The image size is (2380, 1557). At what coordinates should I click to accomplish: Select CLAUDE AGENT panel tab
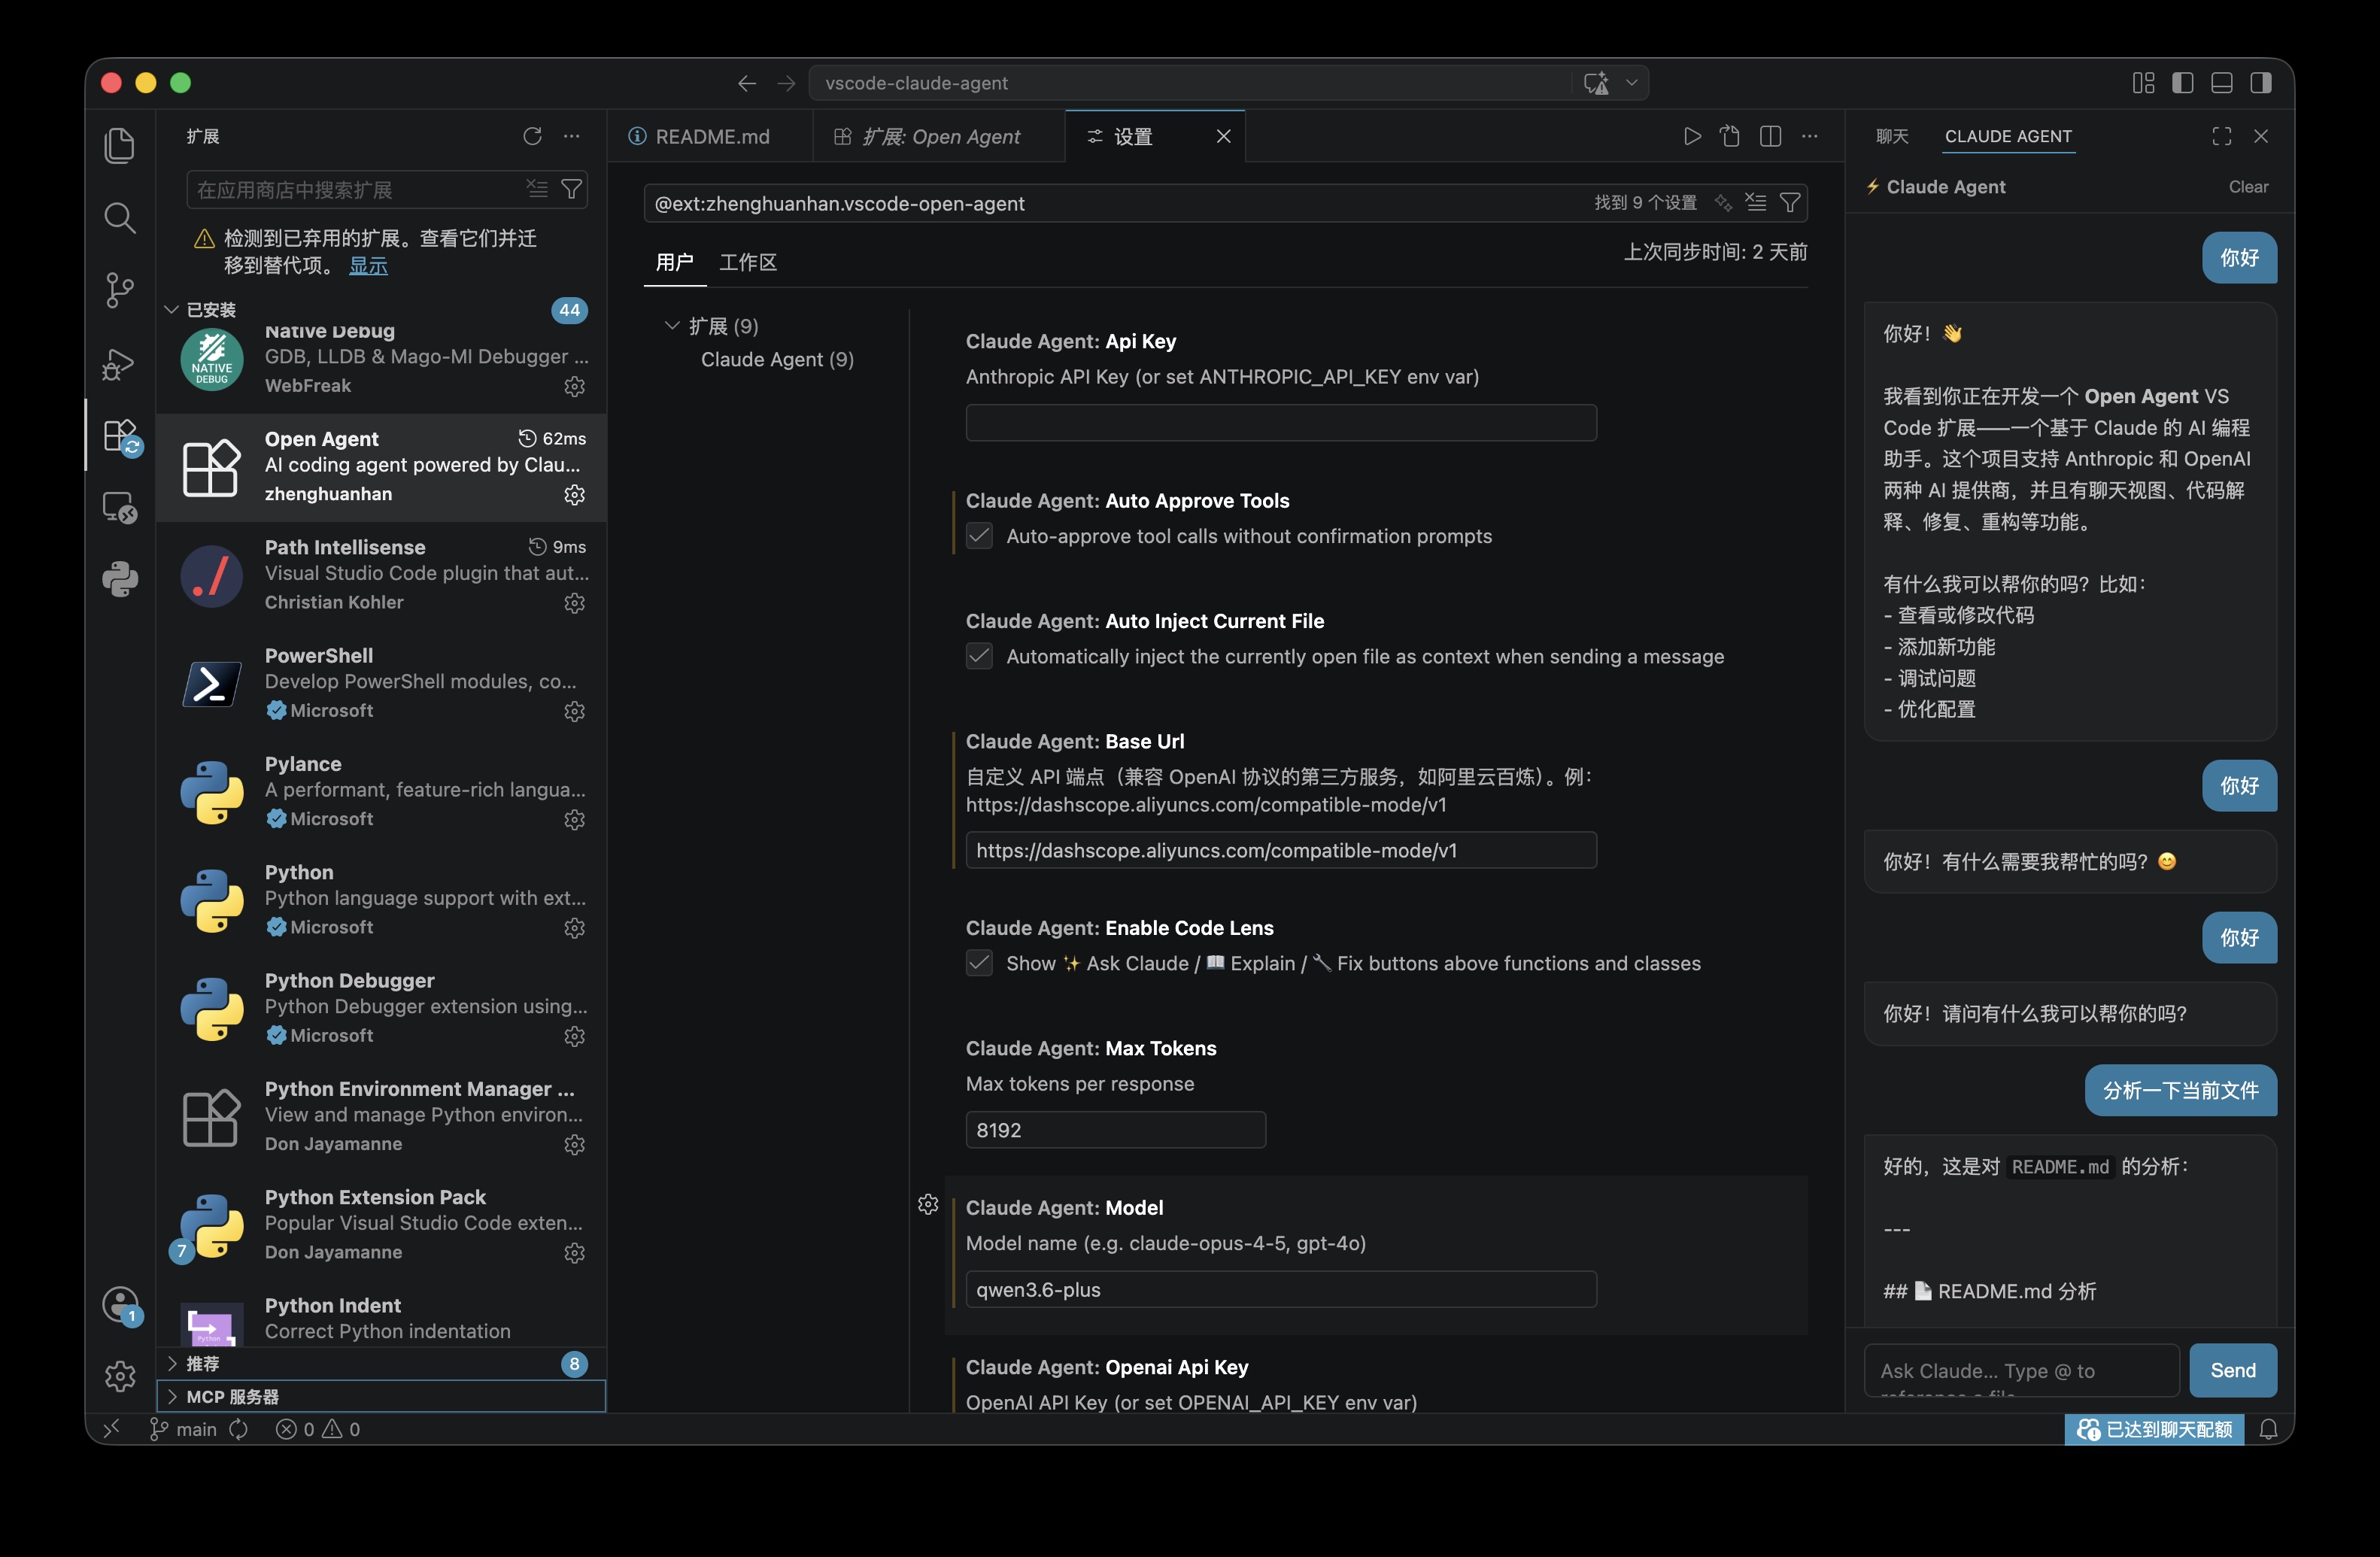(x=2008, y=136)
